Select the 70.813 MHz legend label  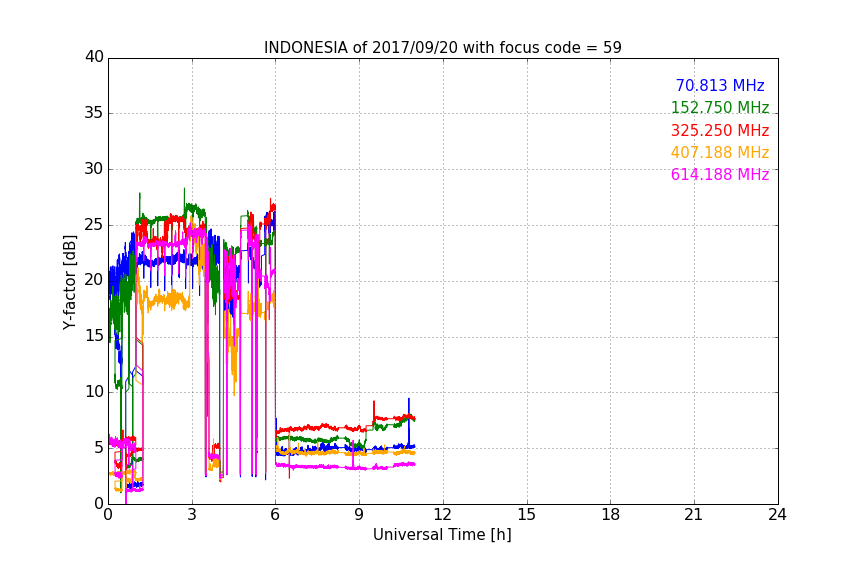pyautogui.click(x=720, y=85)
